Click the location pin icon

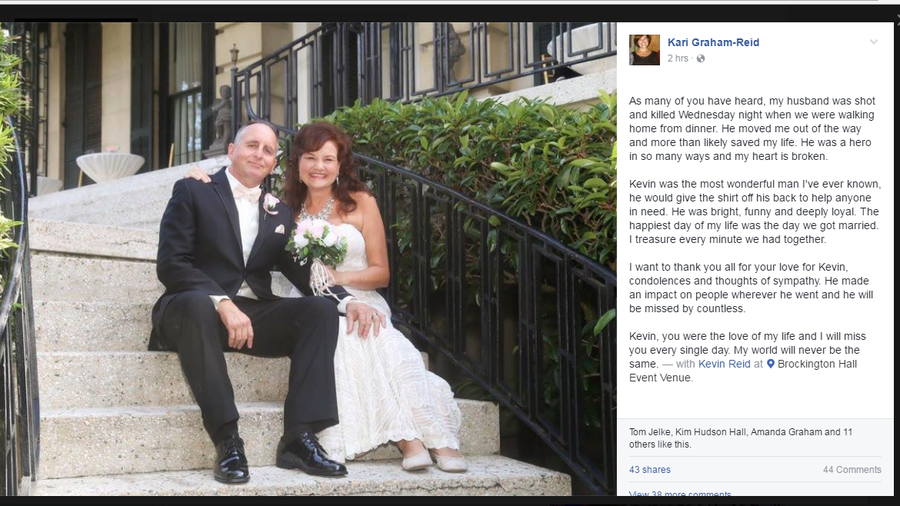(770, 364)
